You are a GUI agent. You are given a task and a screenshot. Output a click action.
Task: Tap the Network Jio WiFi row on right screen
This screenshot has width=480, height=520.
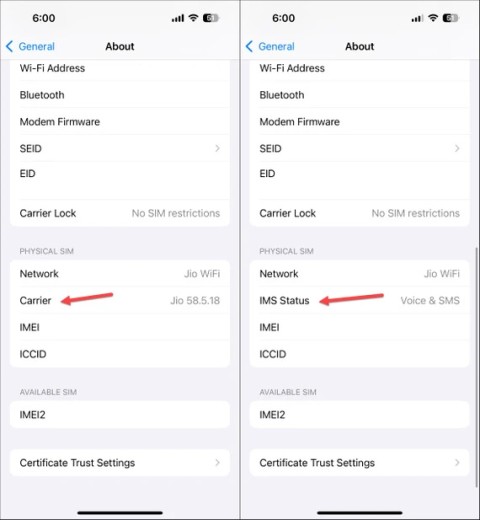[359, 274]
